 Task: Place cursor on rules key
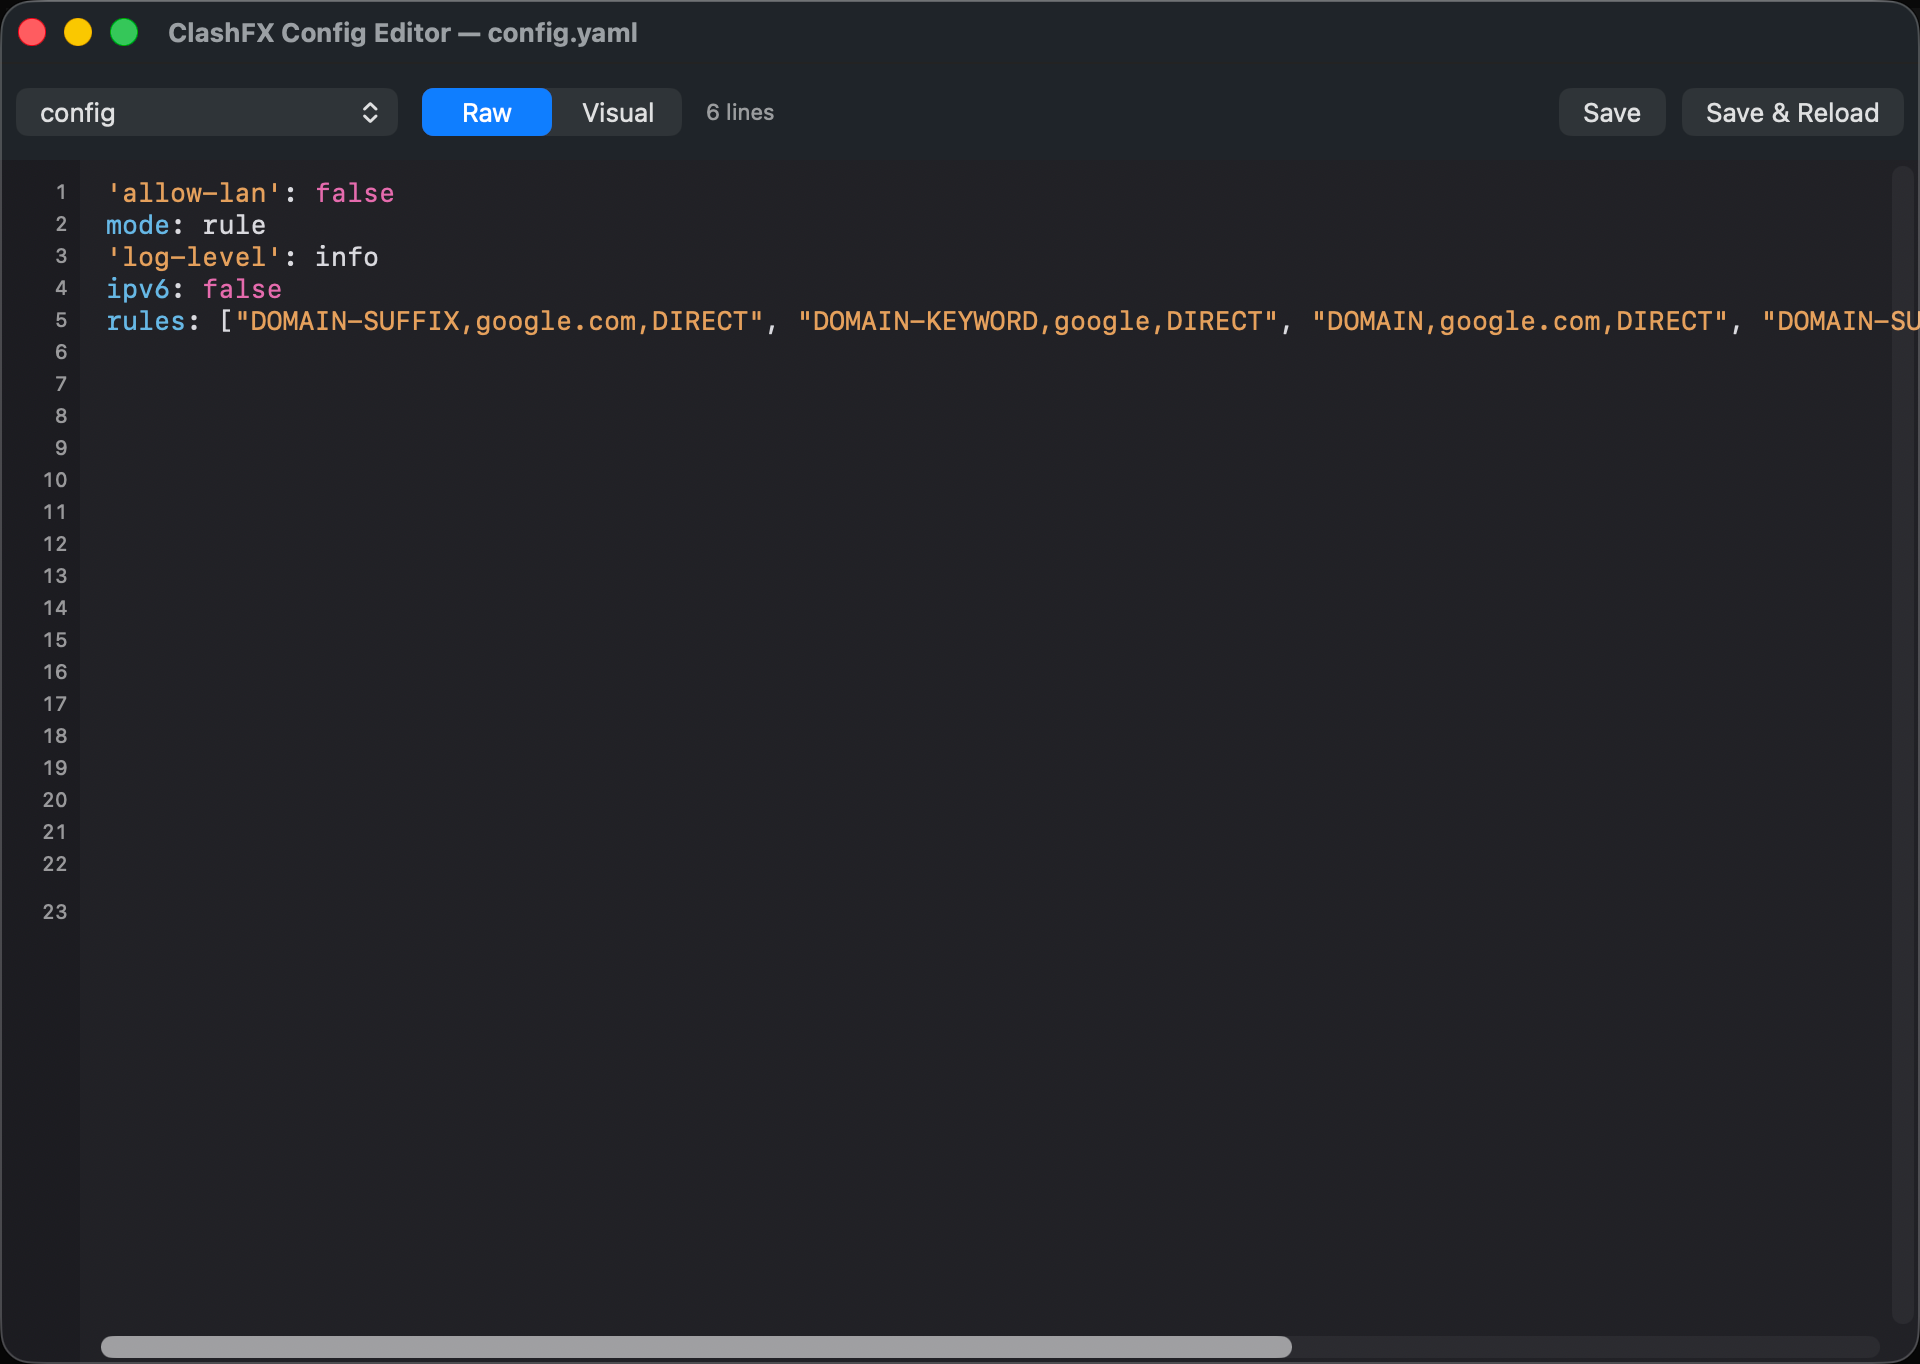coord(146,321)
